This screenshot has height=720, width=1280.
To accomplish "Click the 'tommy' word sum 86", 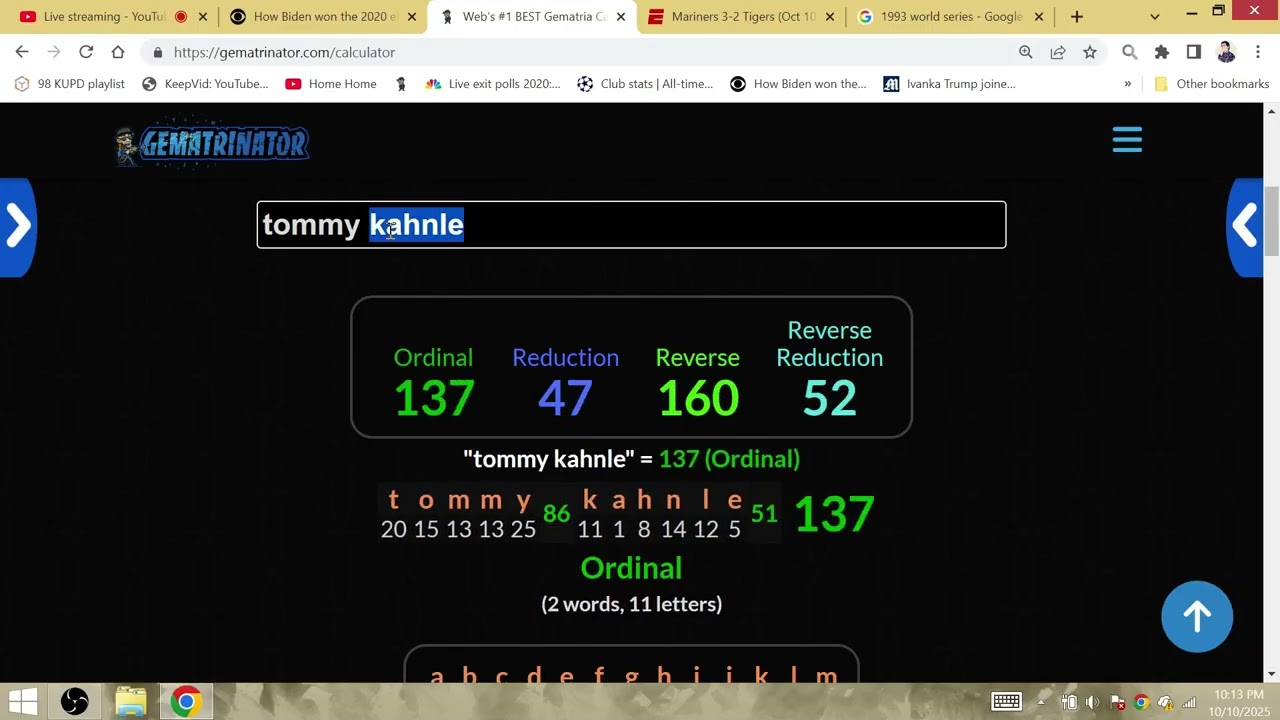I will point(556,514).
